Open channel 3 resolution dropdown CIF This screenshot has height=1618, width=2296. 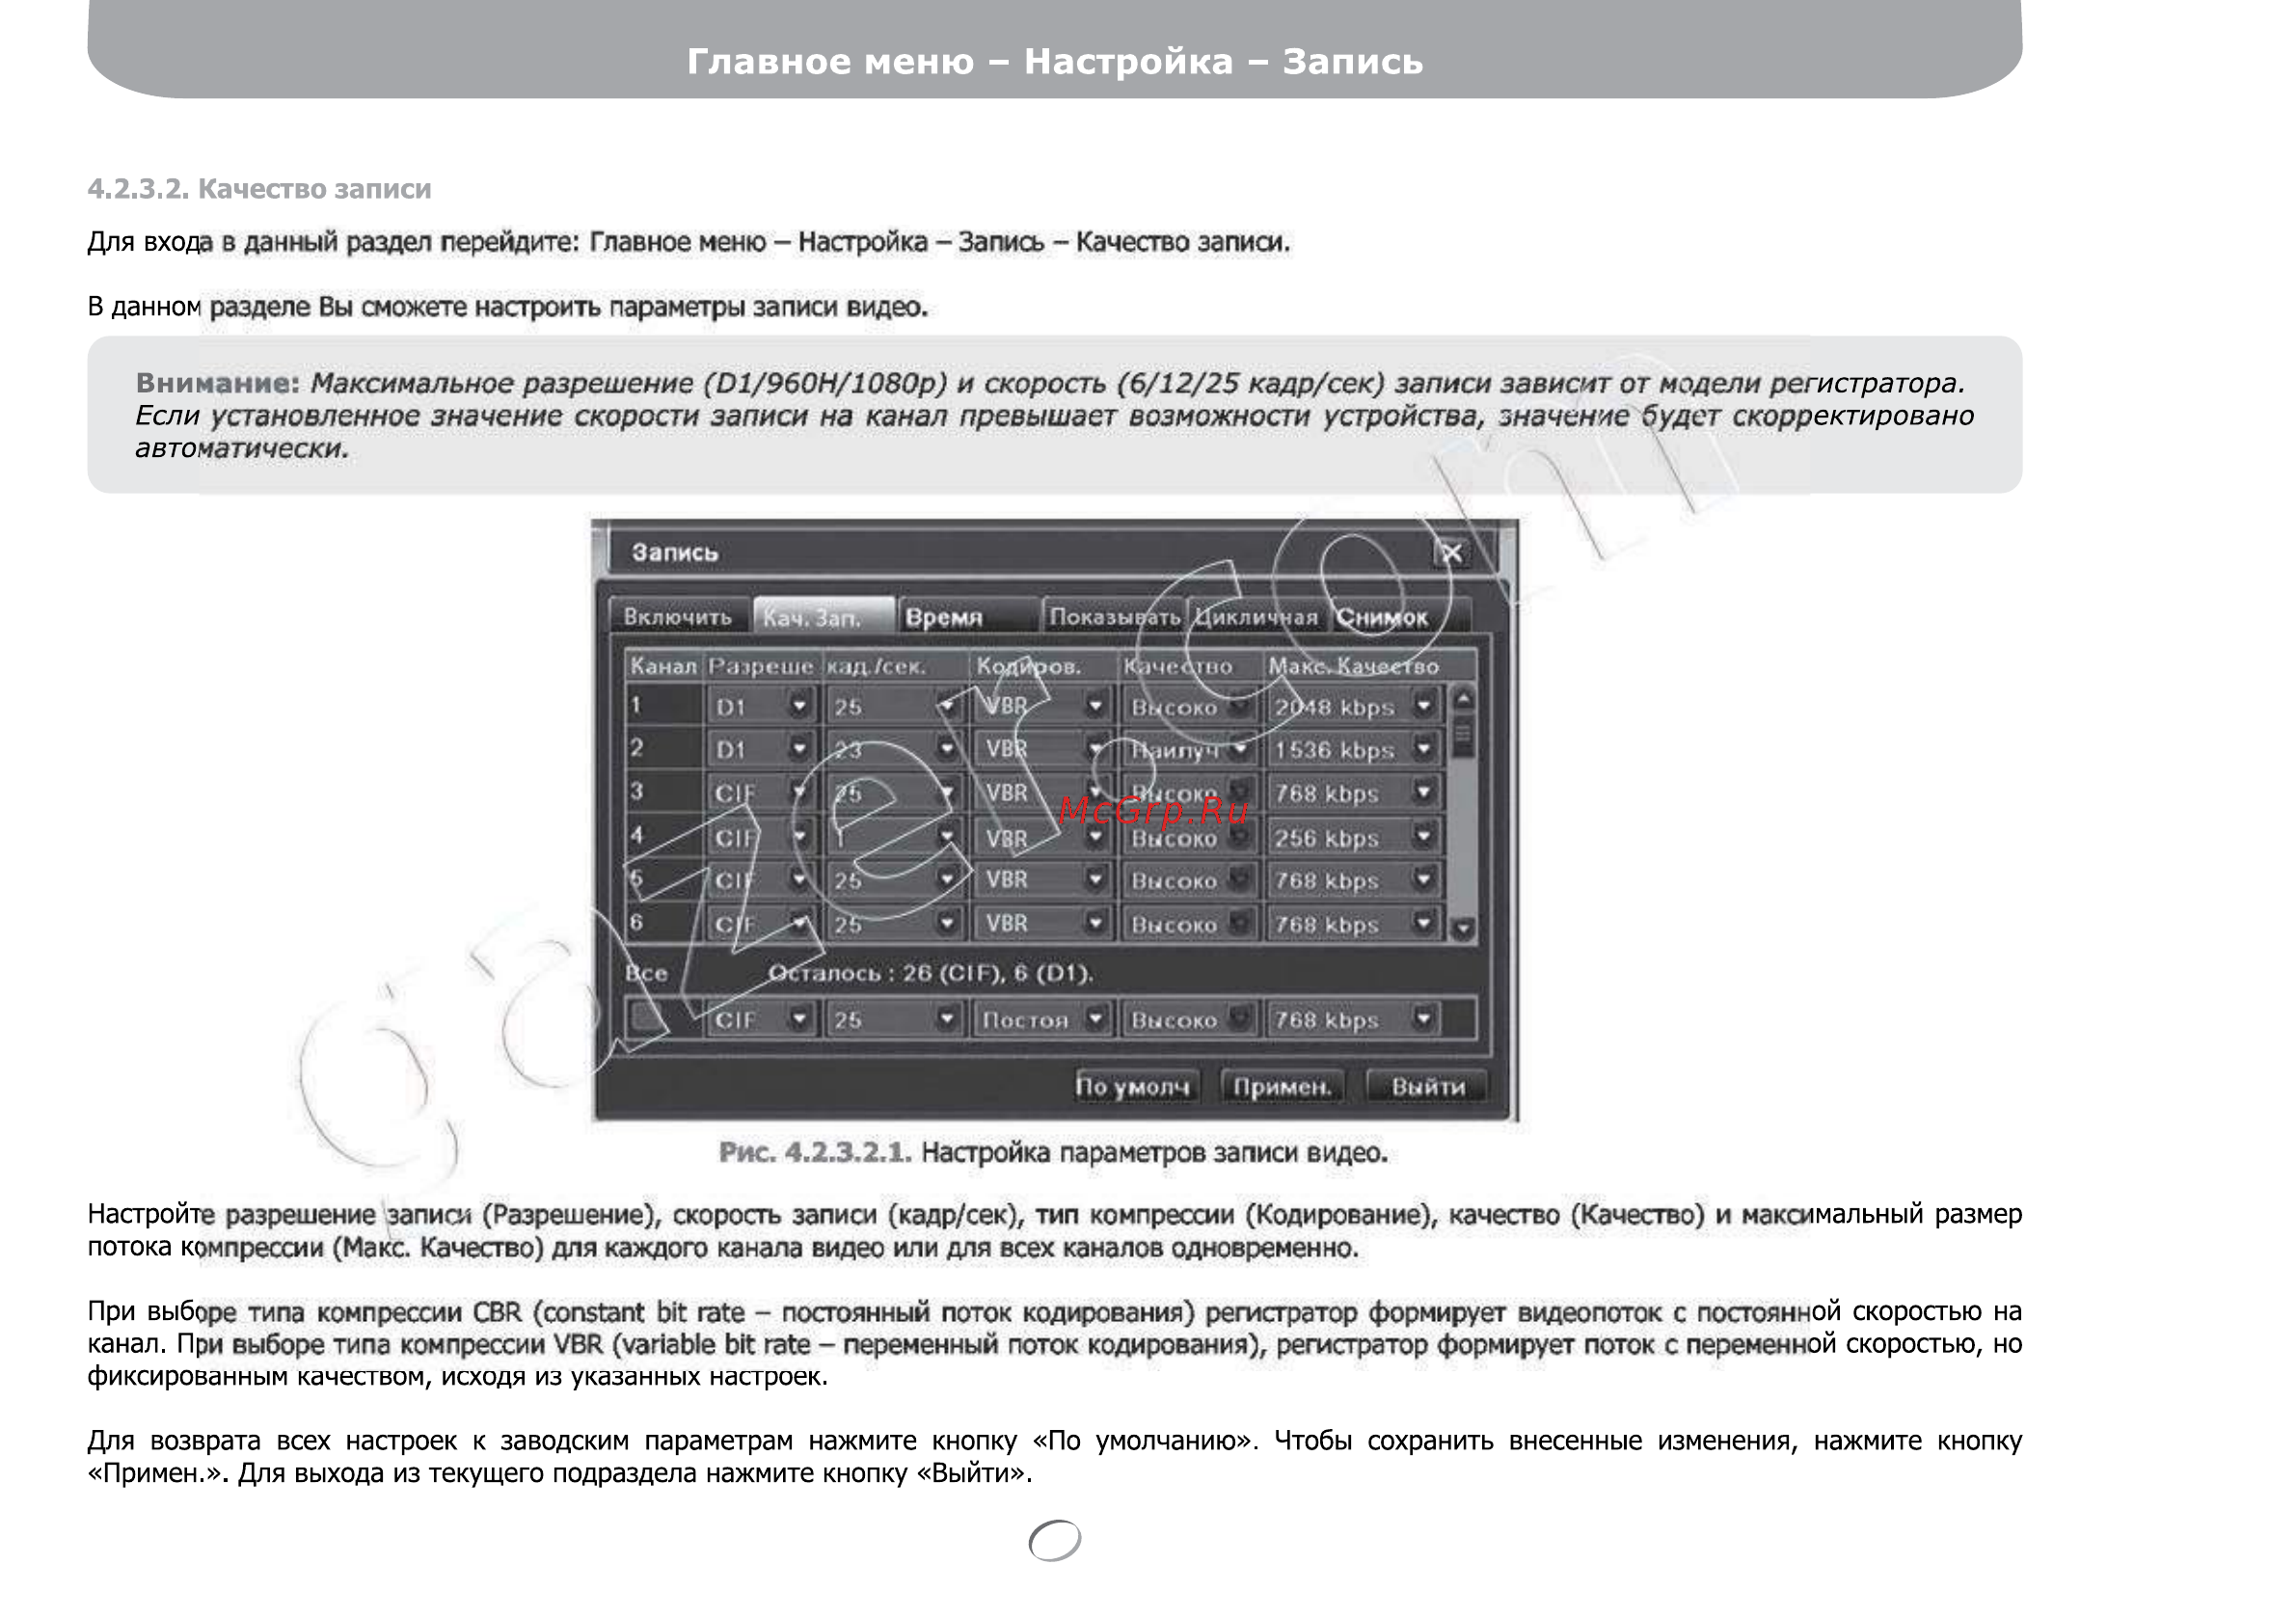pos(761,793)
